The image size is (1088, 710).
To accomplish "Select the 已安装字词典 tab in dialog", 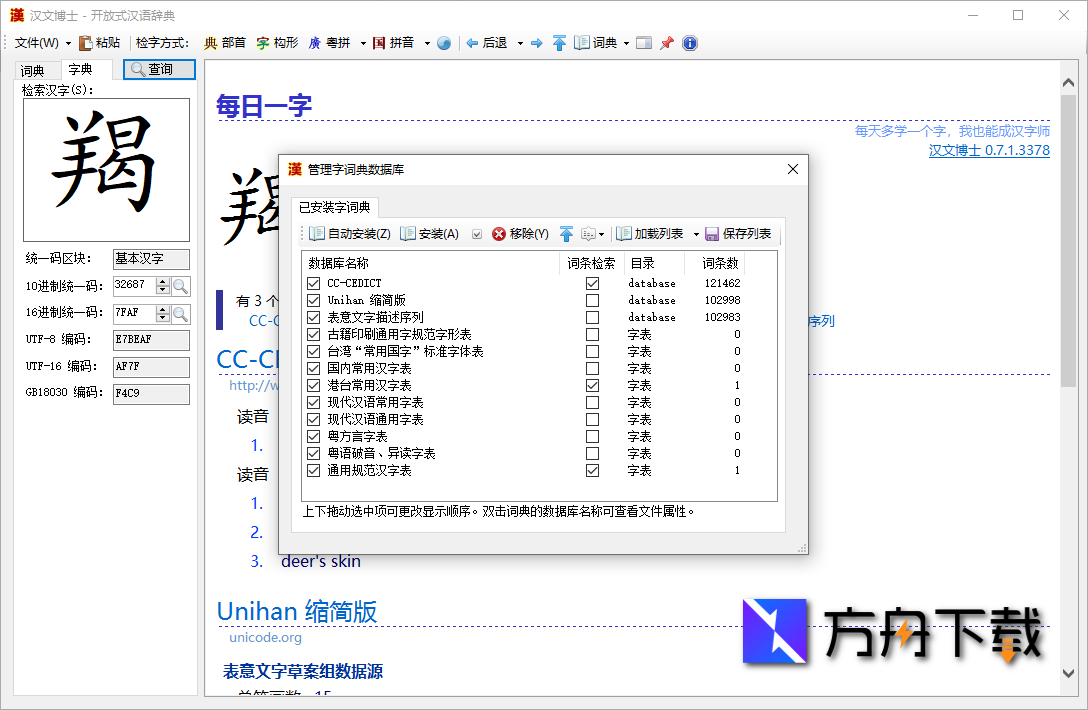I will [x=336, y=206].
